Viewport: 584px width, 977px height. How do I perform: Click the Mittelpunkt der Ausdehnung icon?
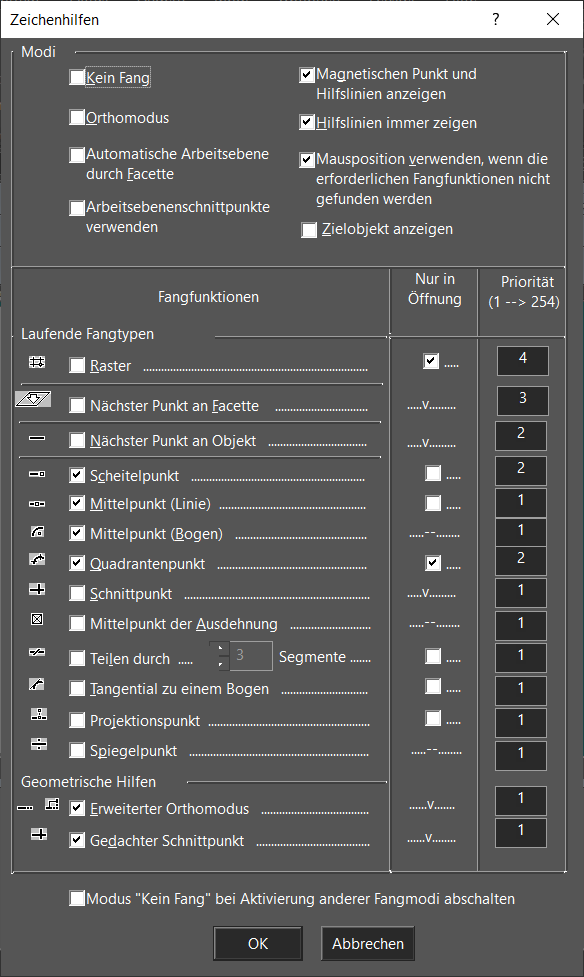click(x=37, y=619)
